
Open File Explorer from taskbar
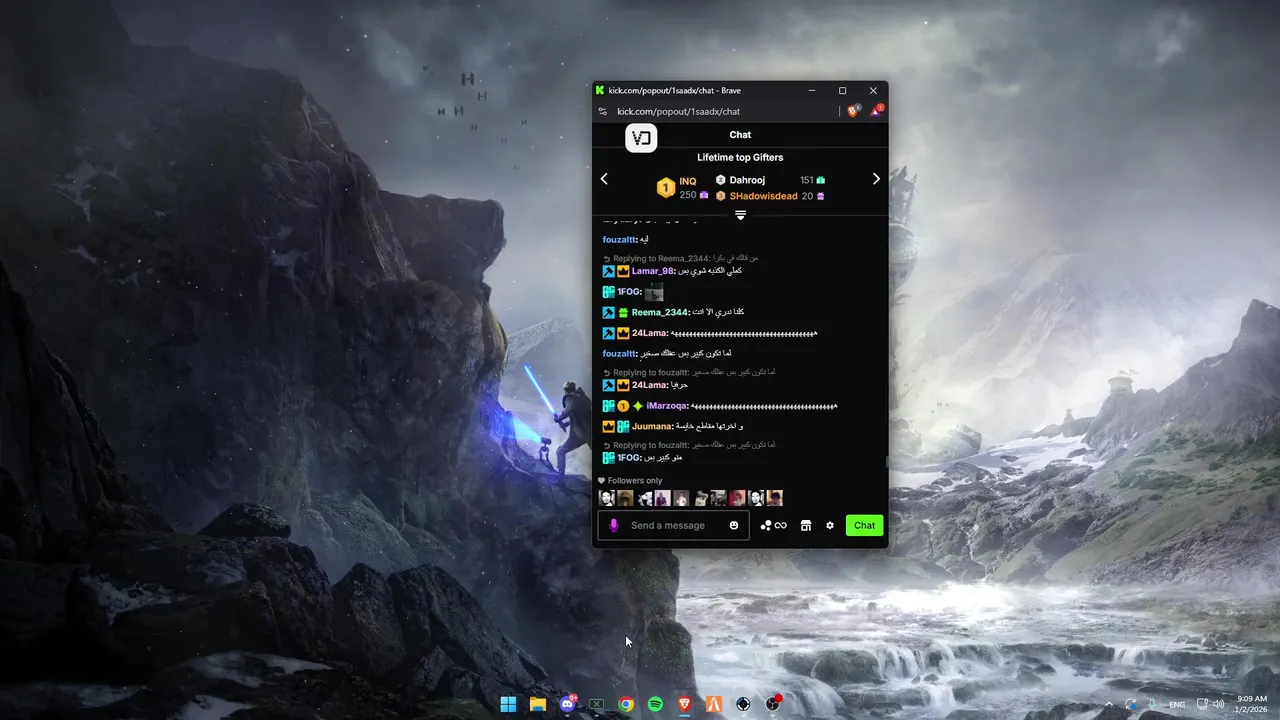tap(538, 704)
